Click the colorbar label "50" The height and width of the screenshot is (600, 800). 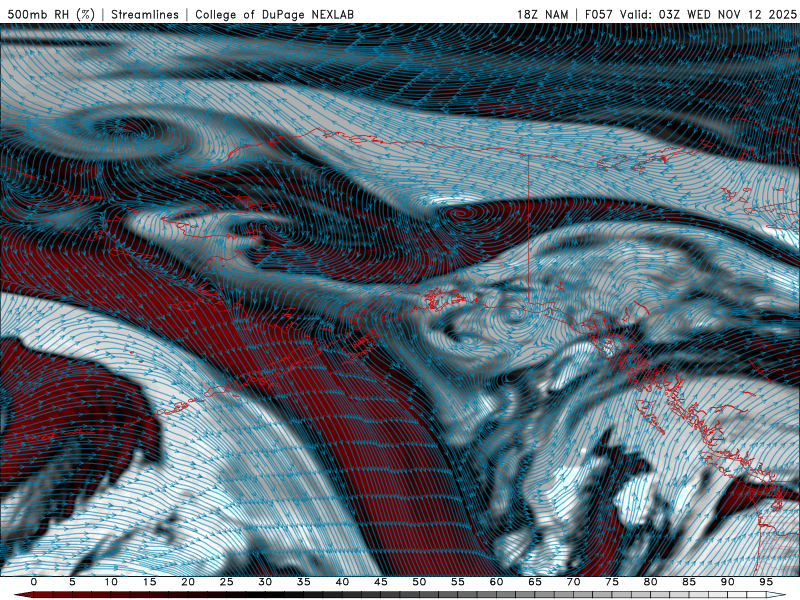(419, 582)
